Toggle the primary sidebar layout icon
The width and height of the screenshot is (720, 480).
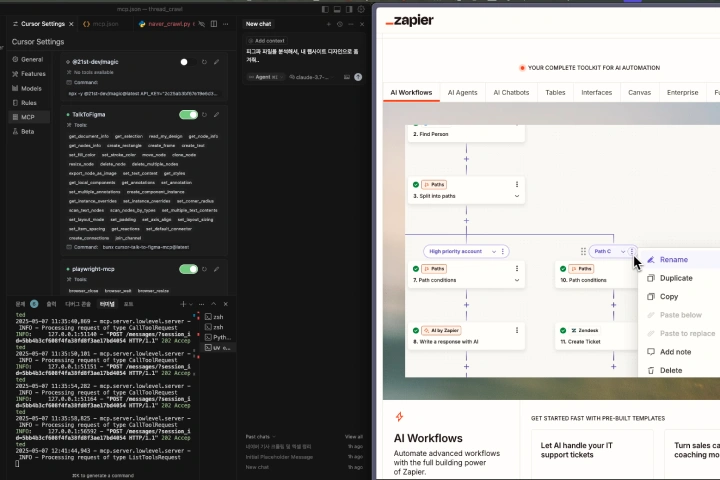pyautogui.click(x=325, y=9)
